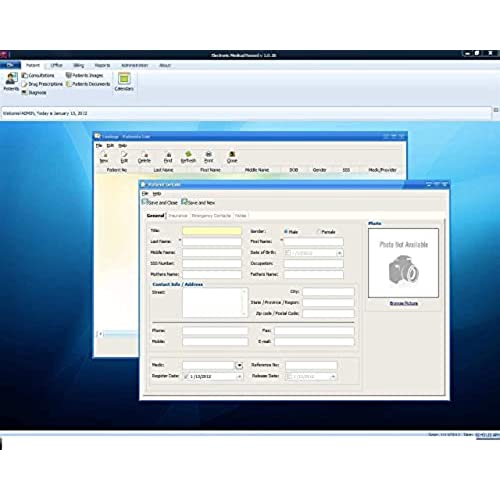
Task: Open the Date of Birth date picker dropdown
Action: click(x=339, y=253)
